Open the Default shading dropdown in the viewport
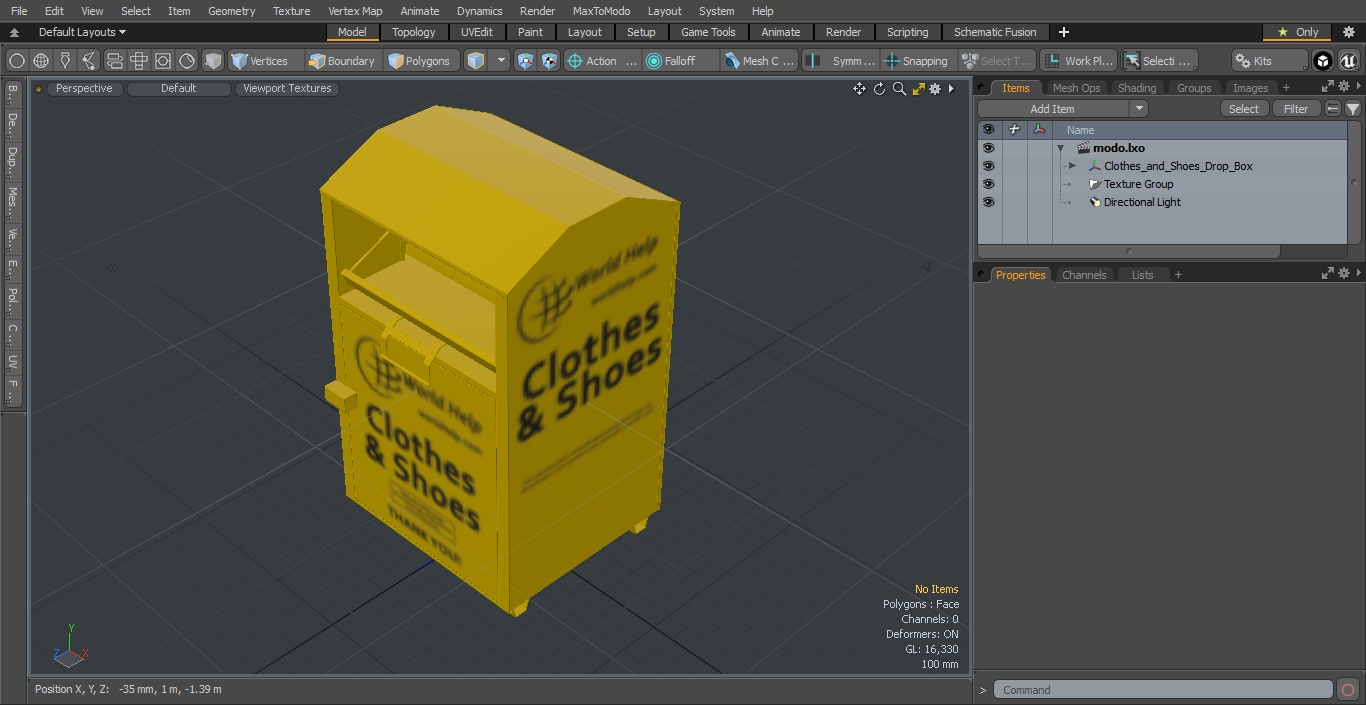The width and height of the screenshot is (1366, 705). pyautogui.click(x=179, y=89)
